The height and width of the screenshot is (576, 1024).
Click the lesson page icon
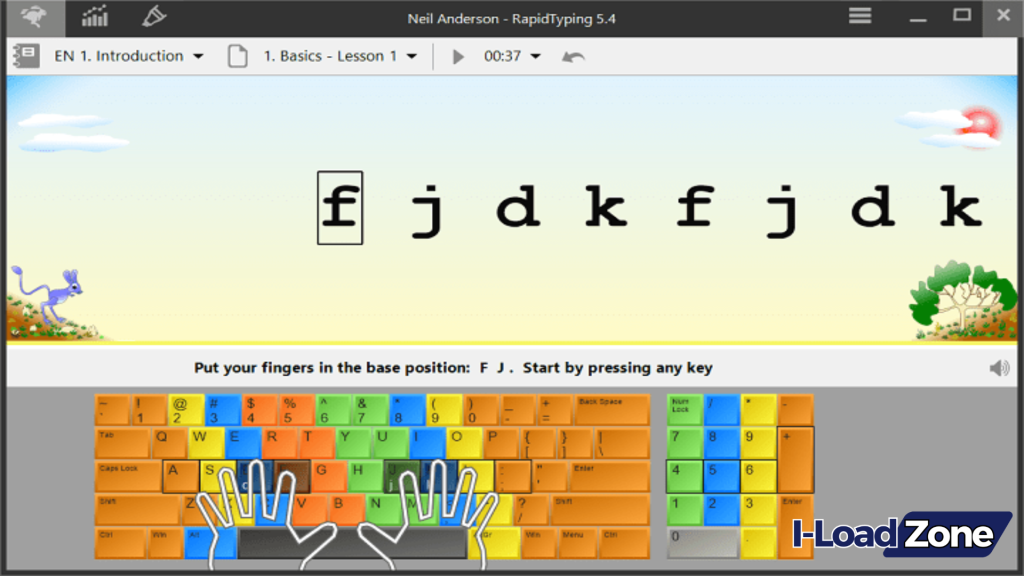237,56
